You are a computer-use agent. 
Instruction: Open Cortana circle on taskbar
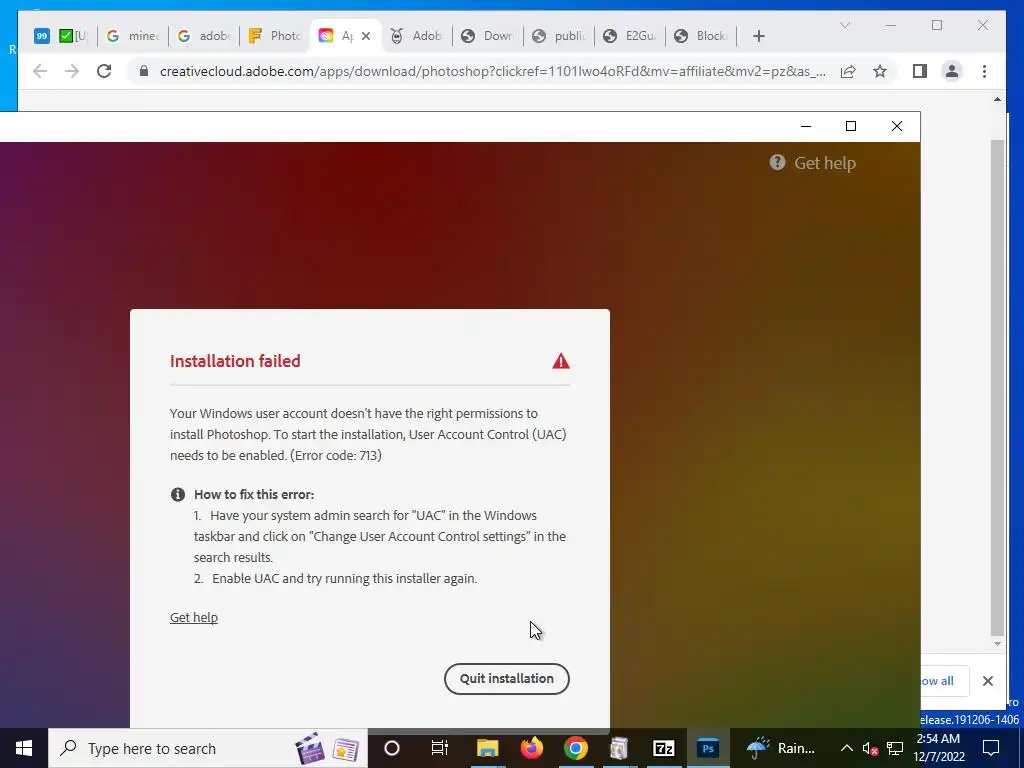point(391,748)
